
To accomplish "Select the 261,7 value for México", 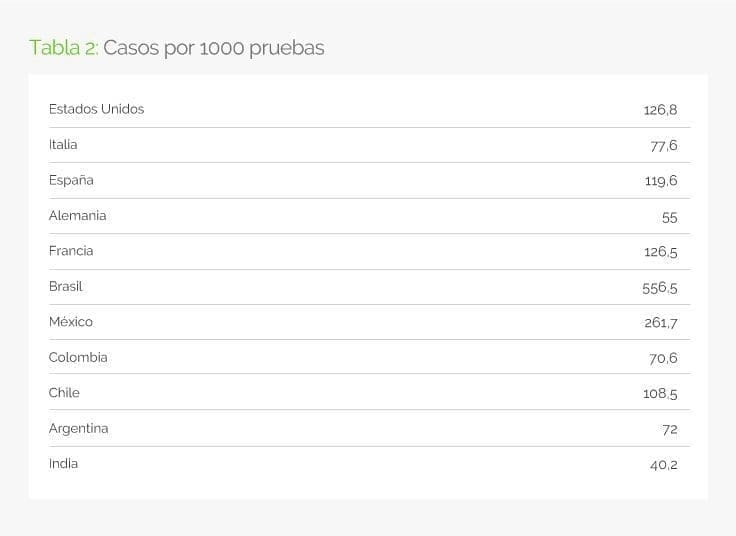I will pyautogui.click(x=660, y=323).
